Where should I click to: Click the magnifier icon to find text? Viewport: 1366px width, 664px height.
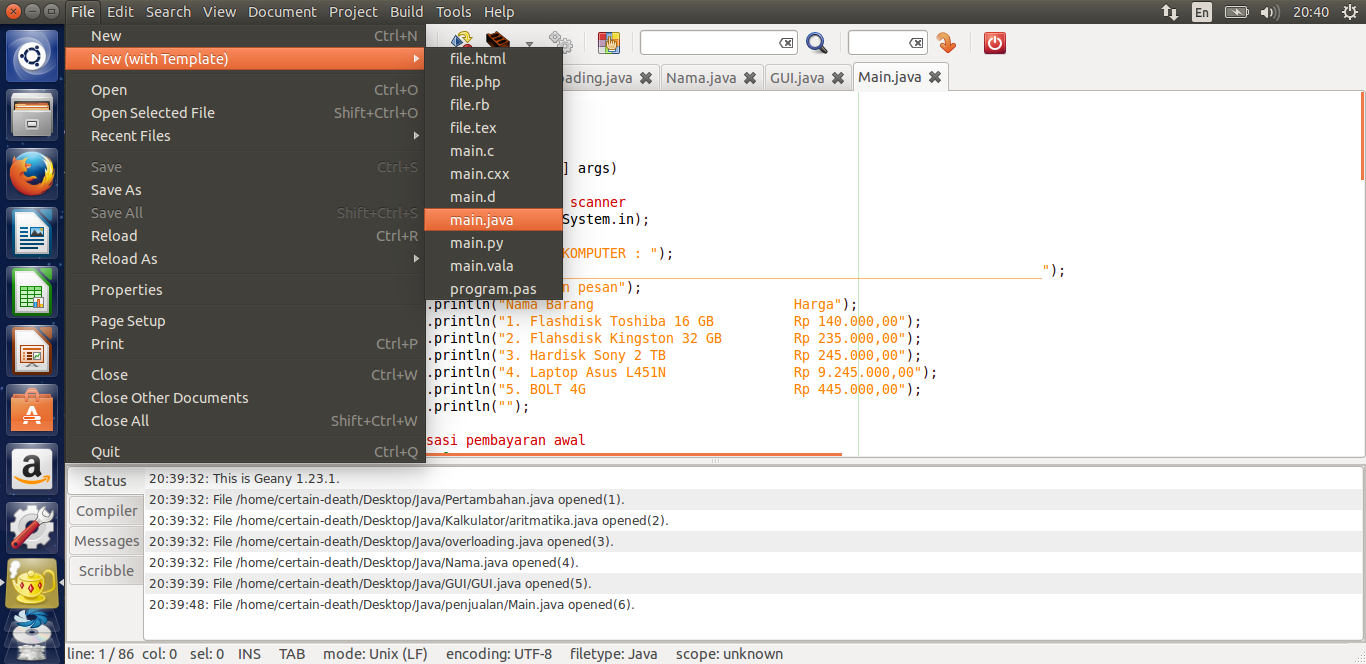pyautogui.click(x=817, y=42)
